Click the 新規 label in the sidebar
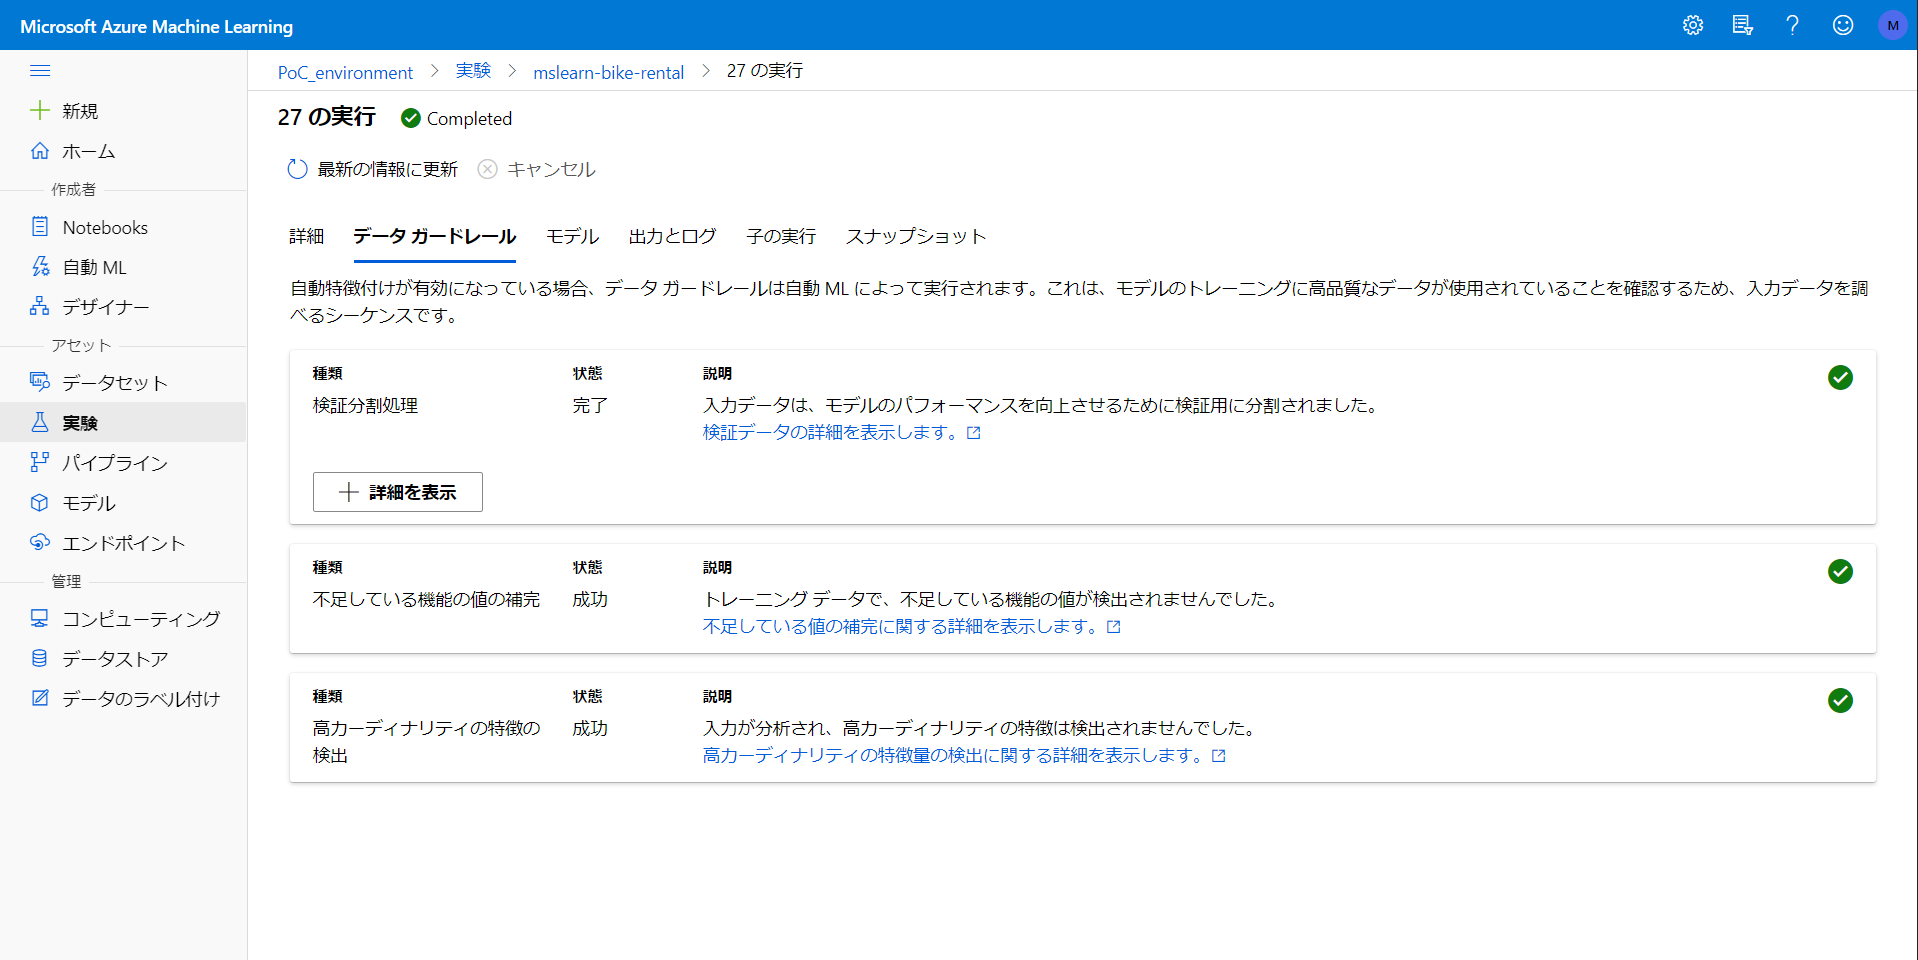The height and width of the screenshot is (960, 1918). (80, 111)
